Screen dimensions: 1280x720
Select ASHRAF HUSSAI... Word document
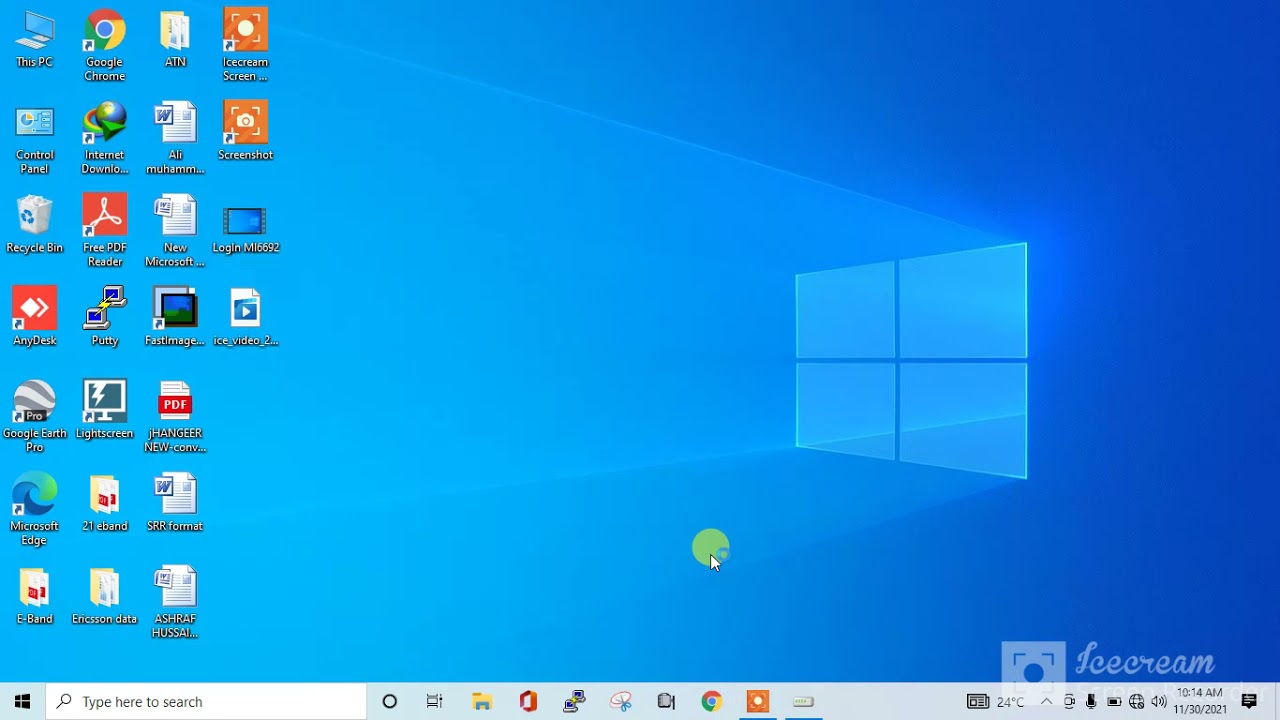tap(175, 604)
